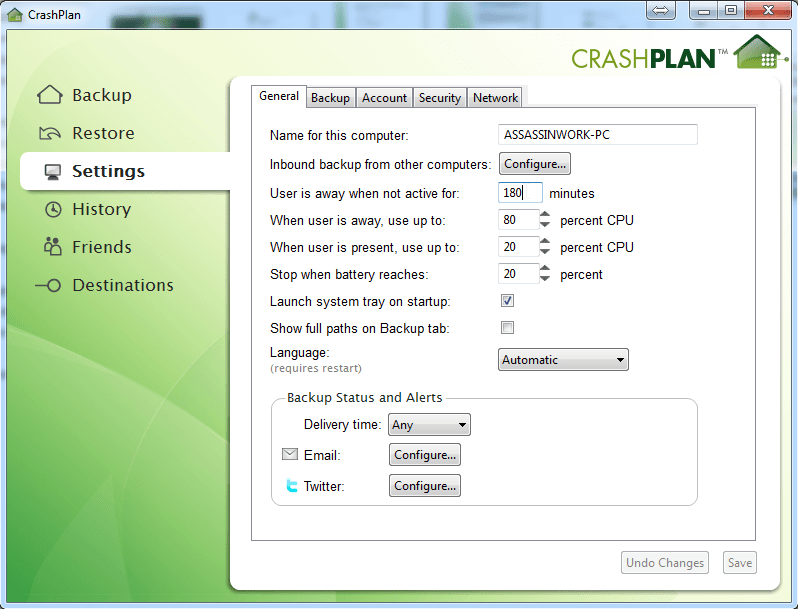798x609 pixels.
Task: Open the Destinations section in sidebar
Action: click(x=123, y=285)
